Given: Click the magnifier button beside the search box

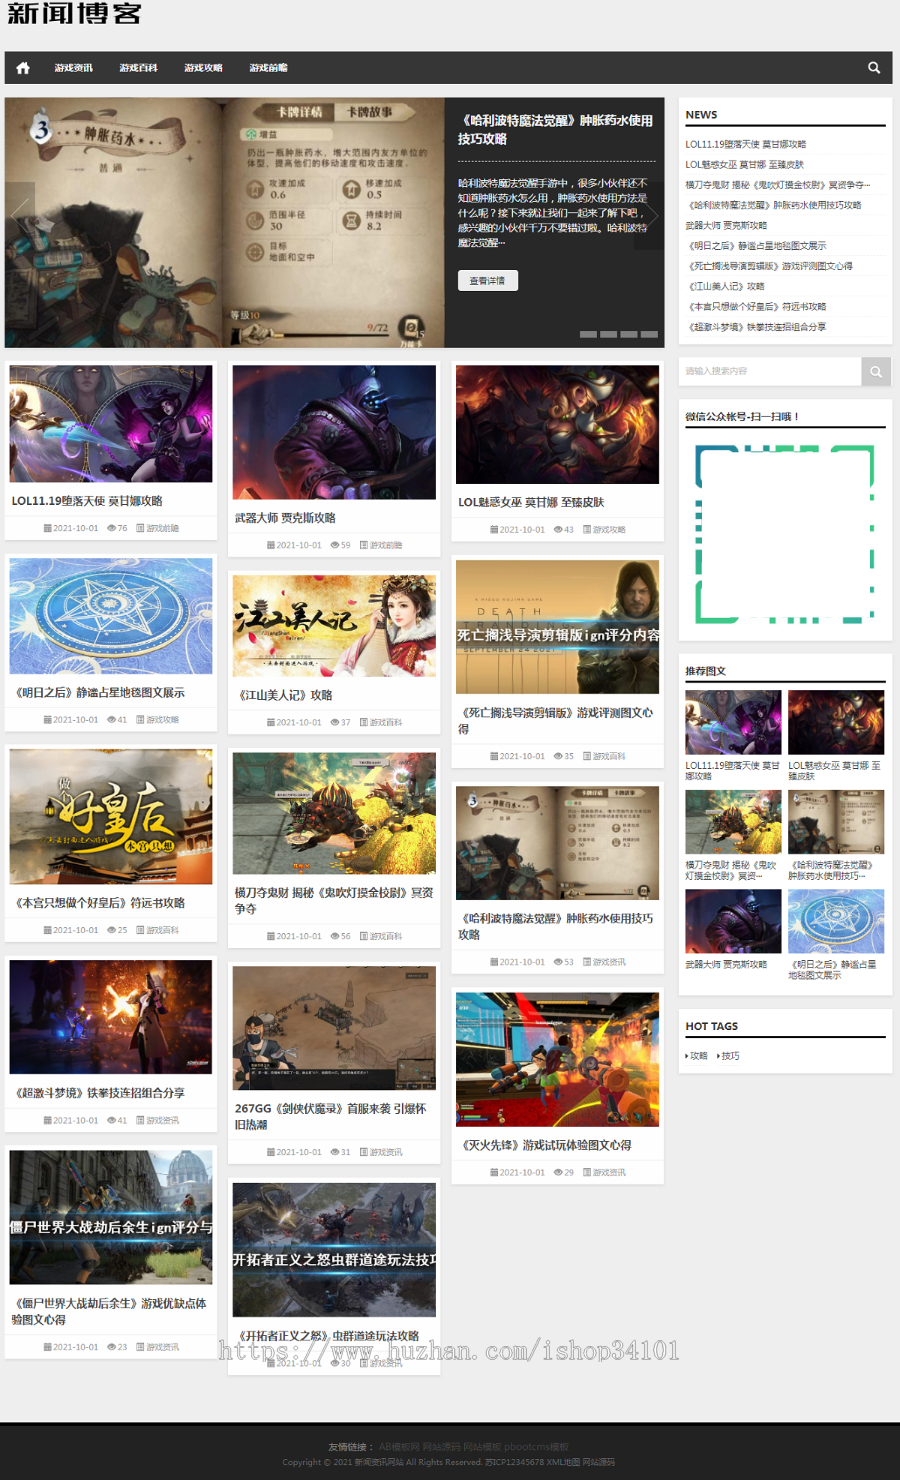Looking at the screenshot, I should 876,371.
